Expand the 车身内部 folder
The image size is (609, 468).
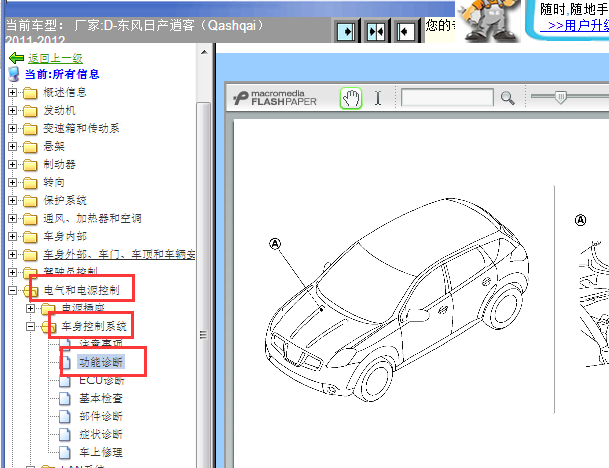[x=12, y=236]
